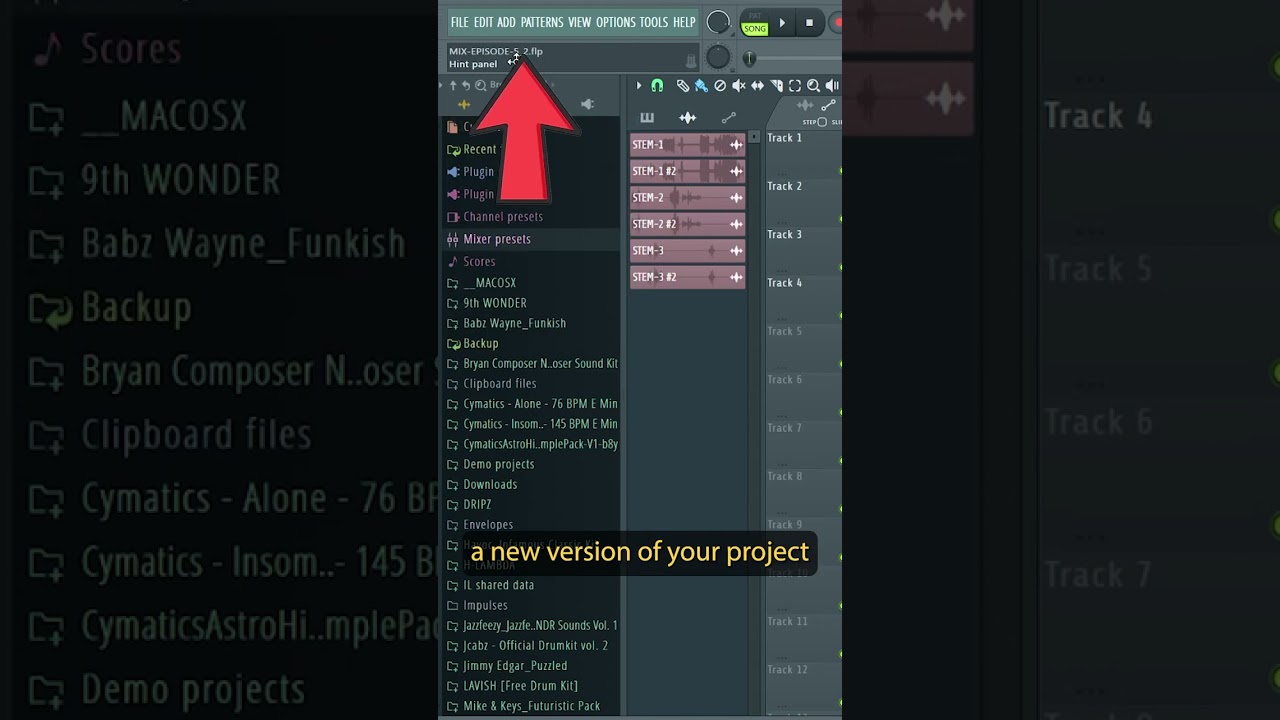This screenshot has height=720, width=1280.
Task: Expand the 9th WONDER folder
Action: click(486, 303)
